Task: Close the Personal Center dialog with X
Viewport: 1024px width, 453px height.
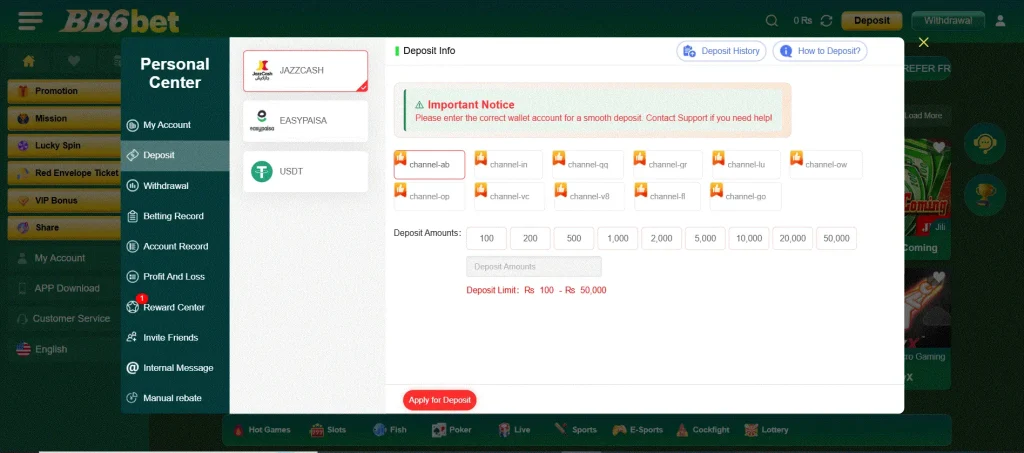Action: coord(923,42)
